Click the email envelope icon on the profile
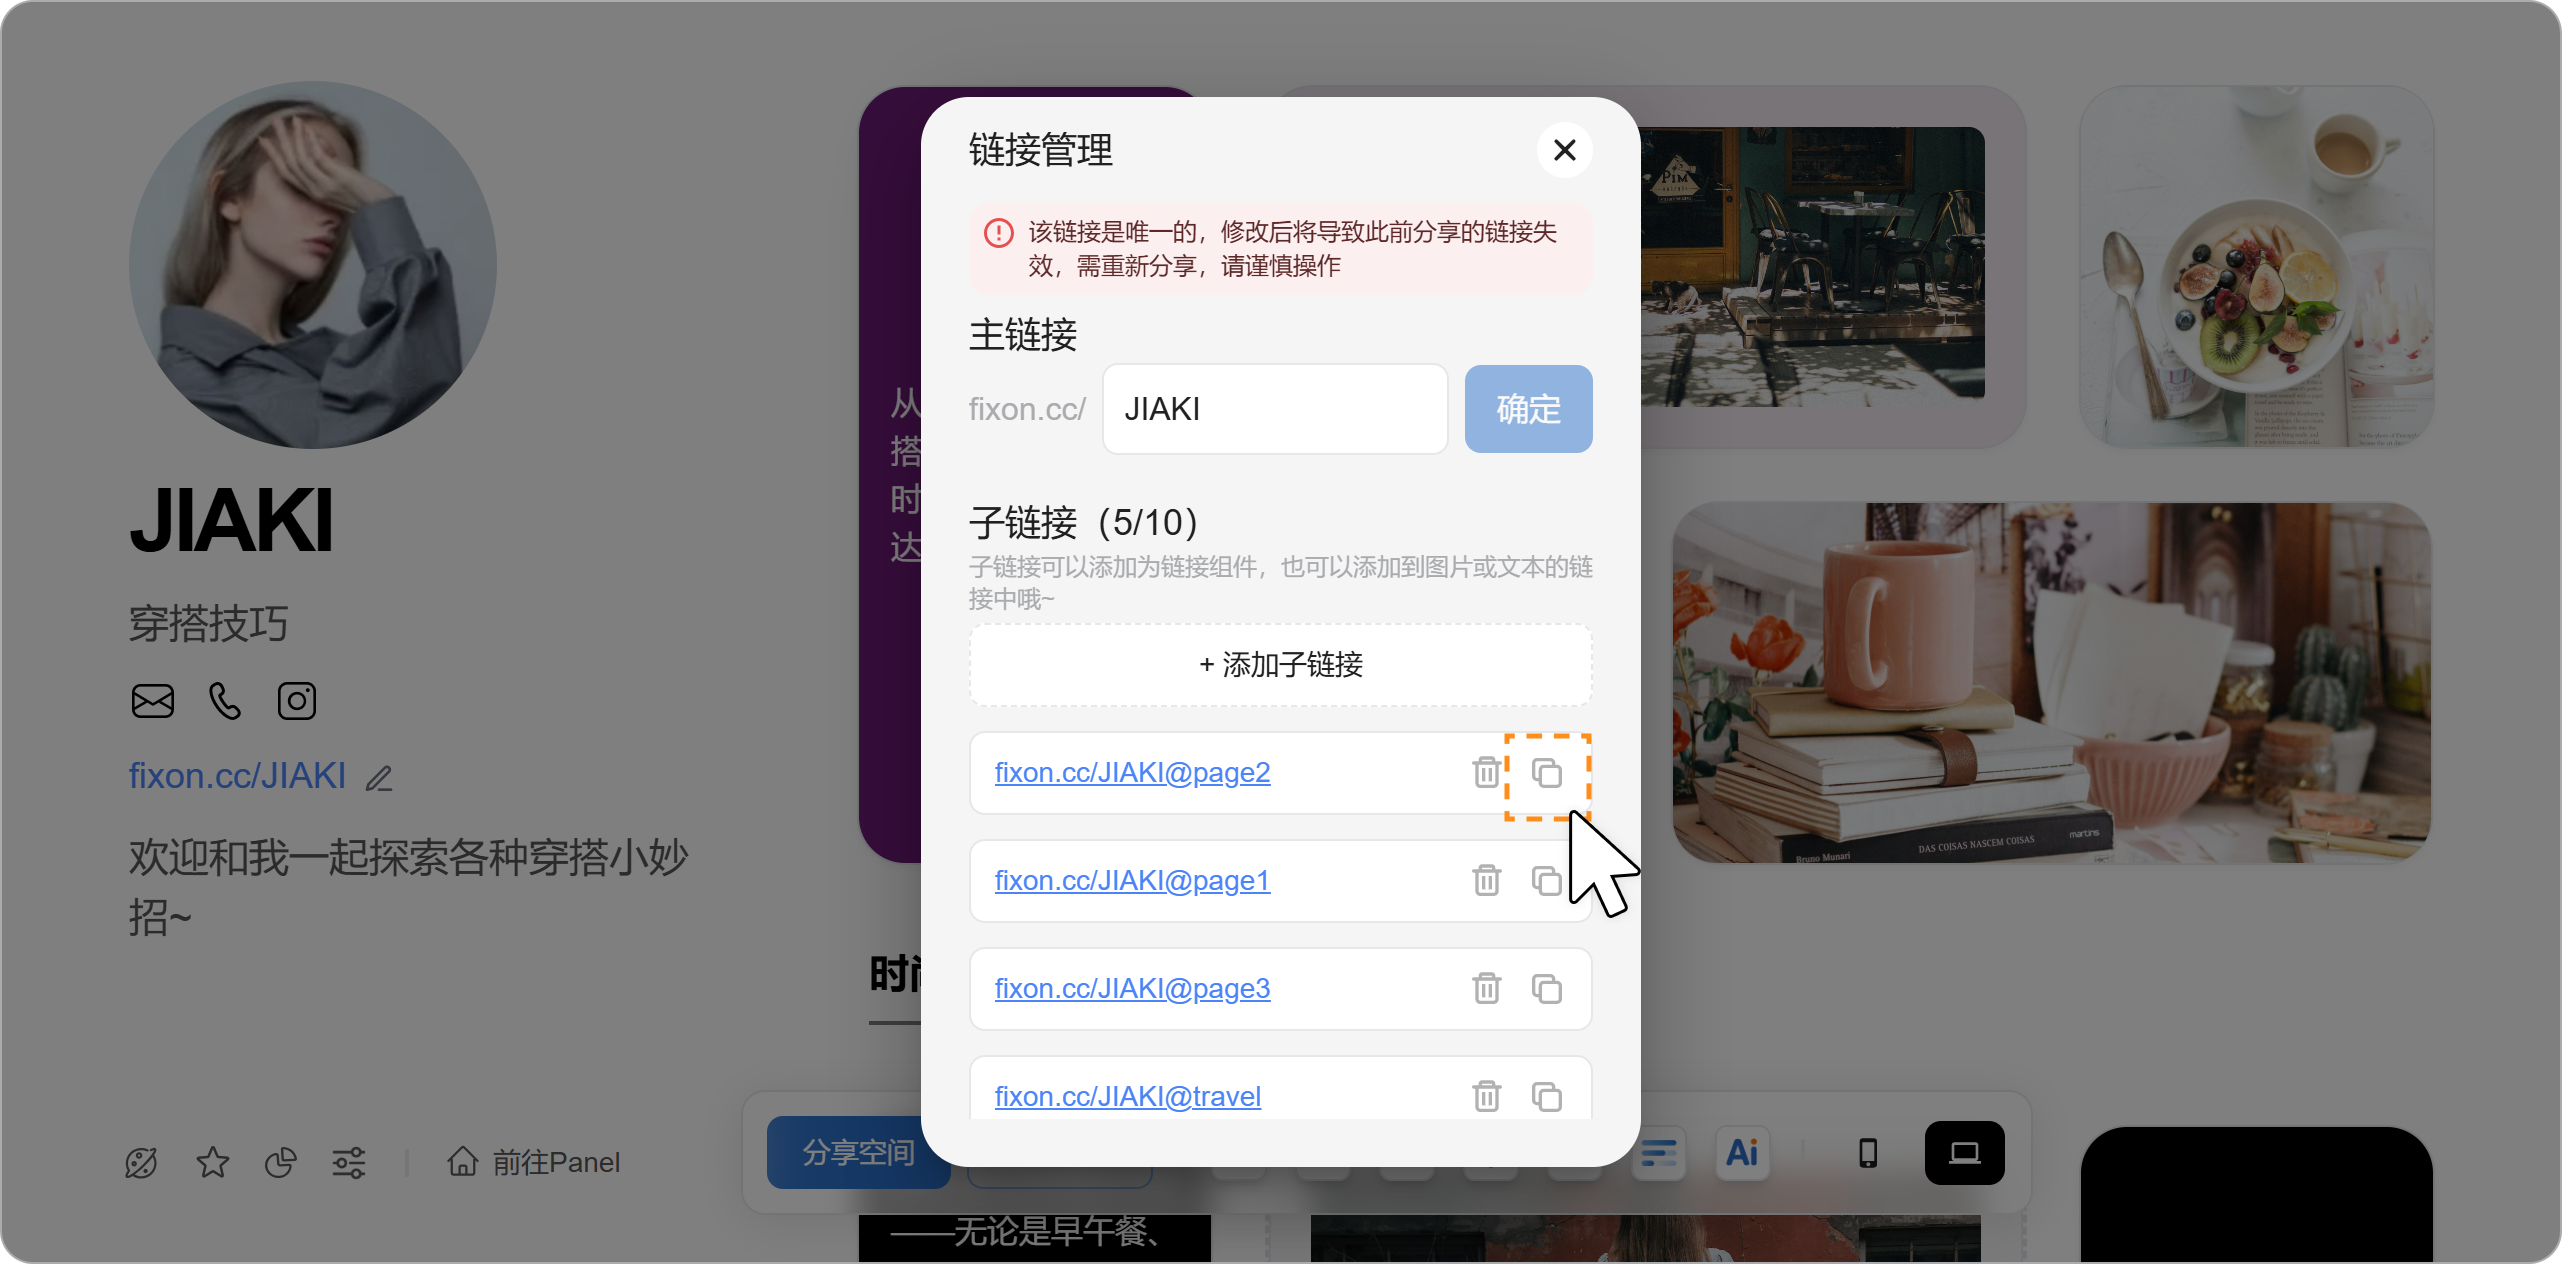The image size is (2562, 1264). point(153,701)
